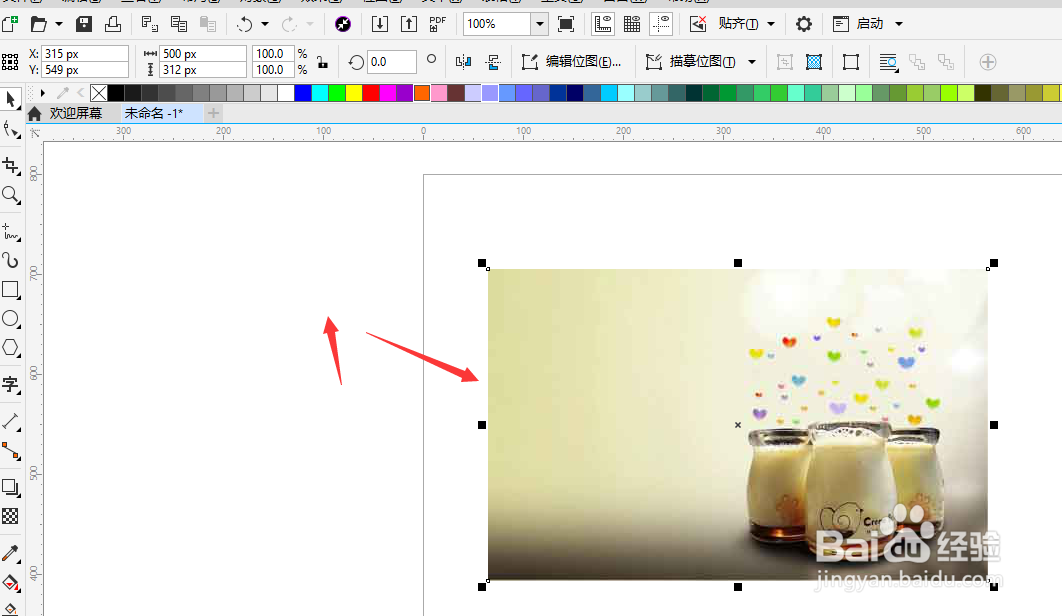Open the Undo history dropdown

coord(265,24)
